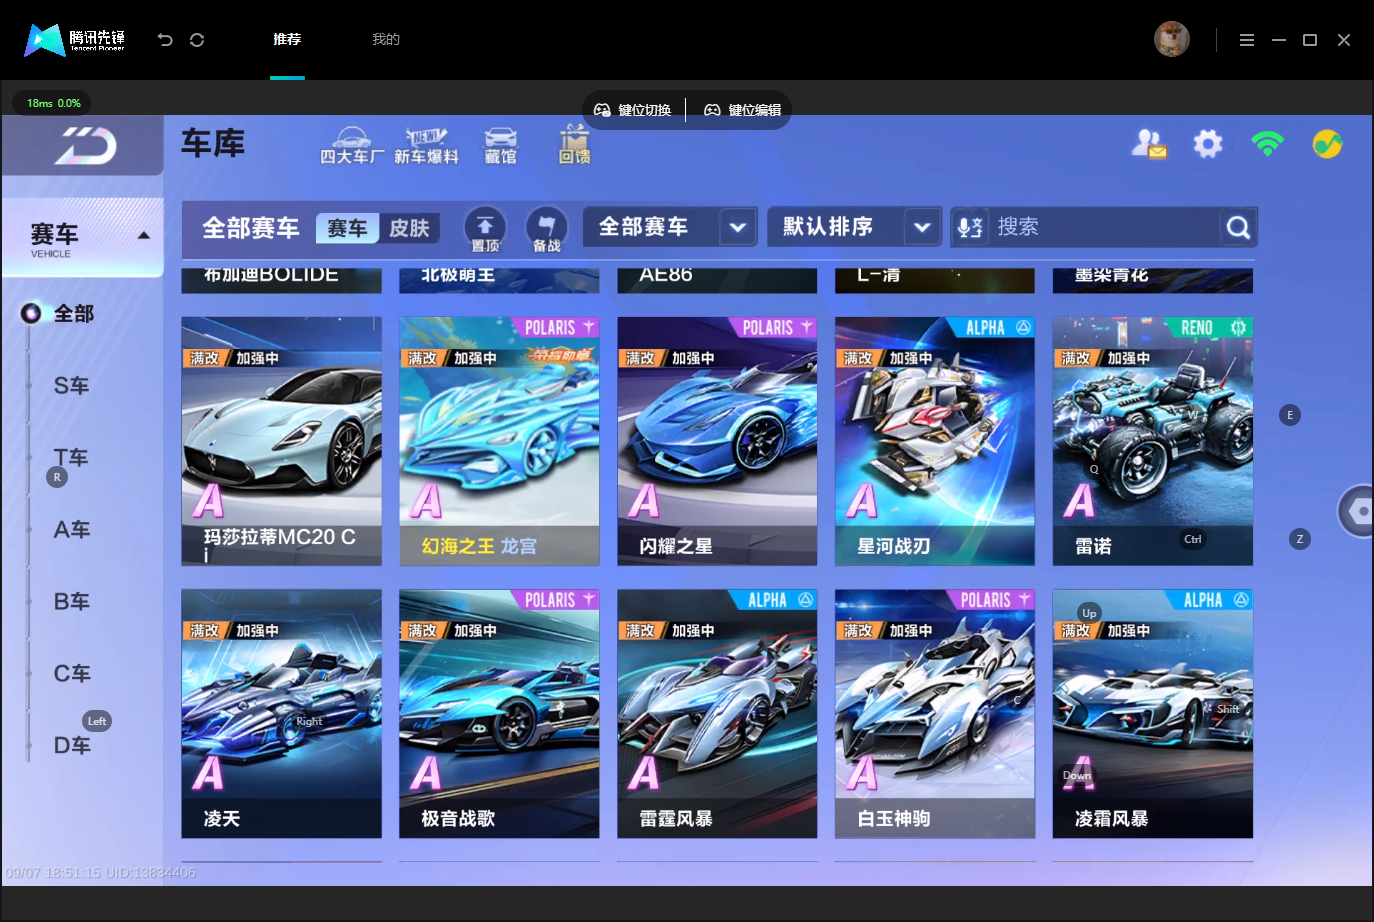
Task: Switch to the 推荐 tab
Action: [x=287, y=39]
